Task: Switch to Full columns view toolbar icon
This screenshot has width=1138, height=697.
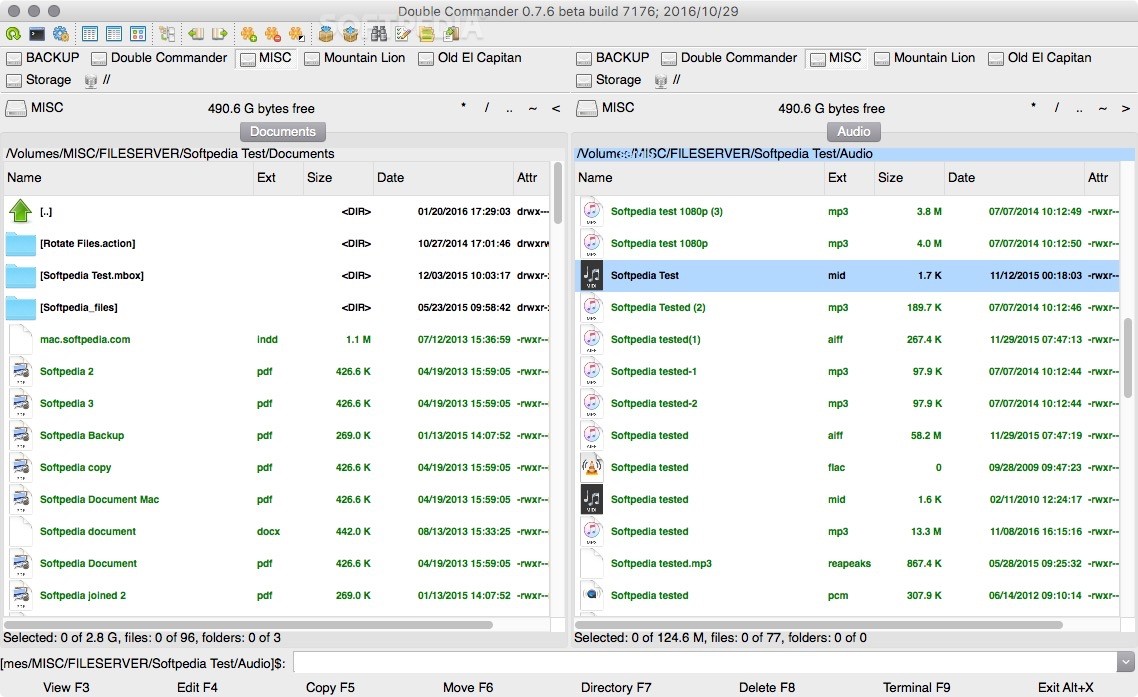Action: [x=114, y=33]
